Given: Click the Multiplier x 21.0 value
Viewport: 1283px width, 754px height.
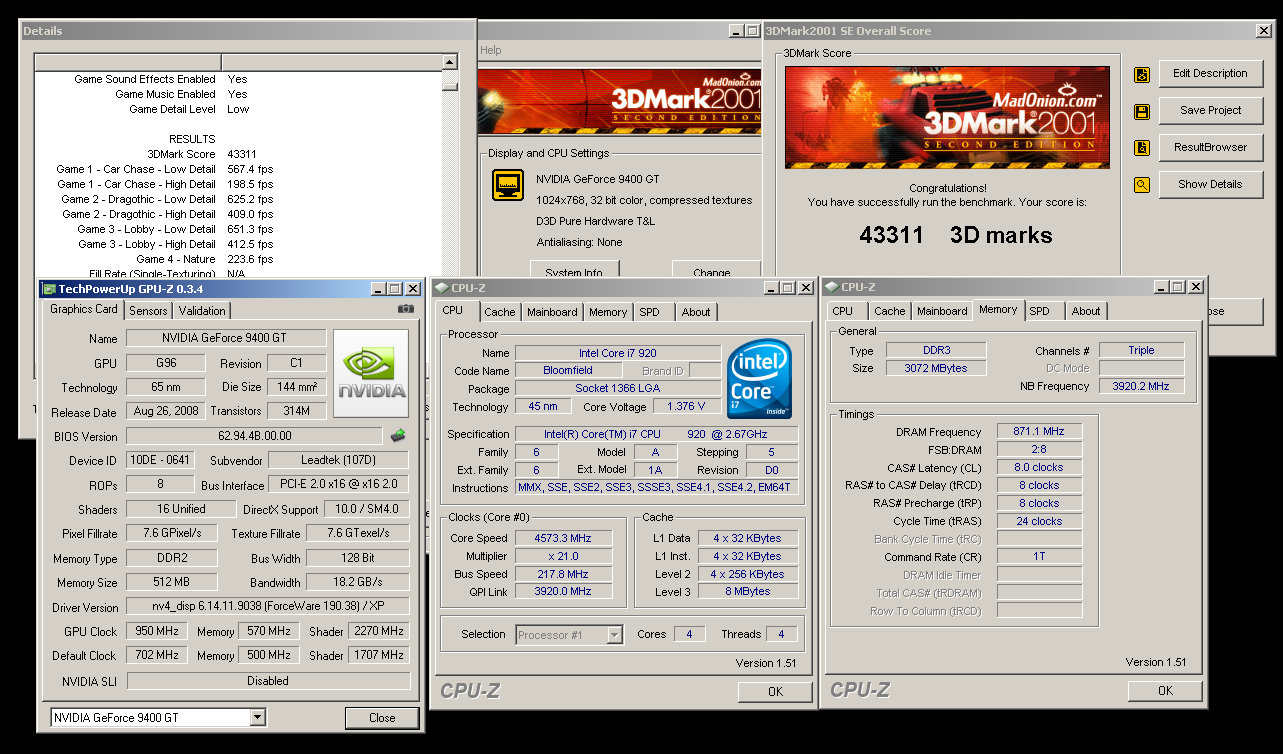Looking at the screenshot, I should coord(565,556).
